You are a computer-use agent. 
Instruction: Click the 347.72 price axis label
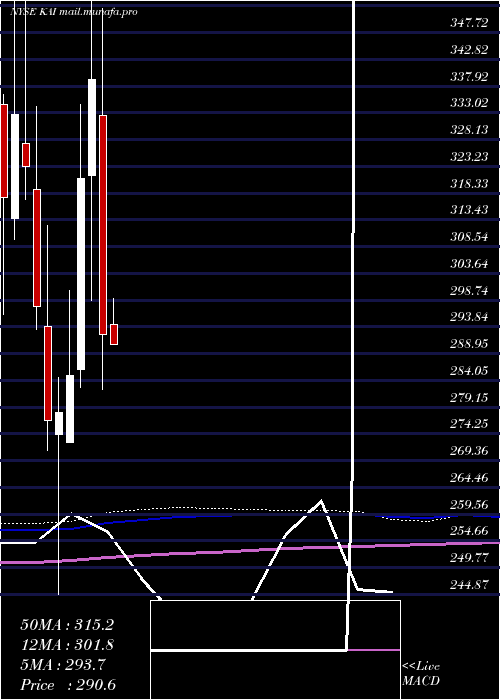(469, 23)
